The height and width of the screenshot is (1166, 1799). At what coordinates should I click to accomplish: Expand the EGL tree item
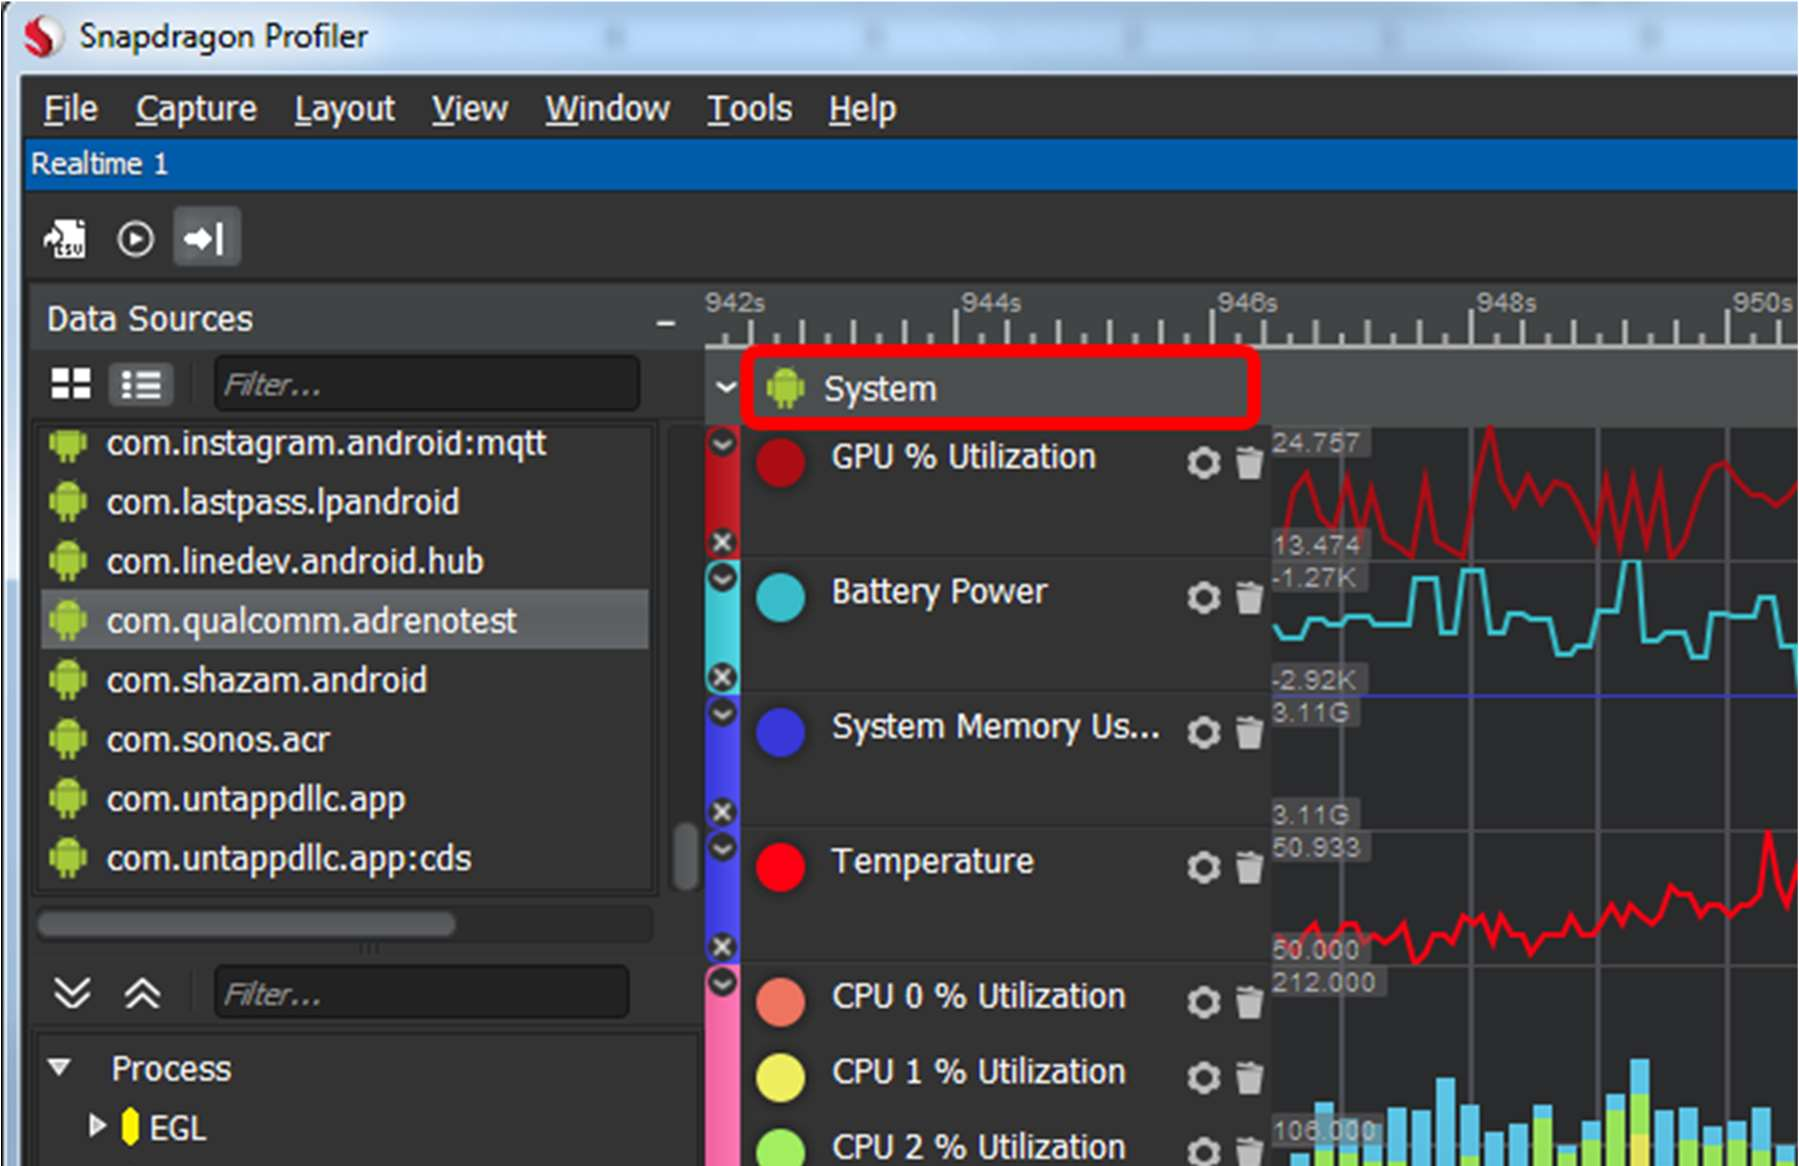click(97, 1126)
